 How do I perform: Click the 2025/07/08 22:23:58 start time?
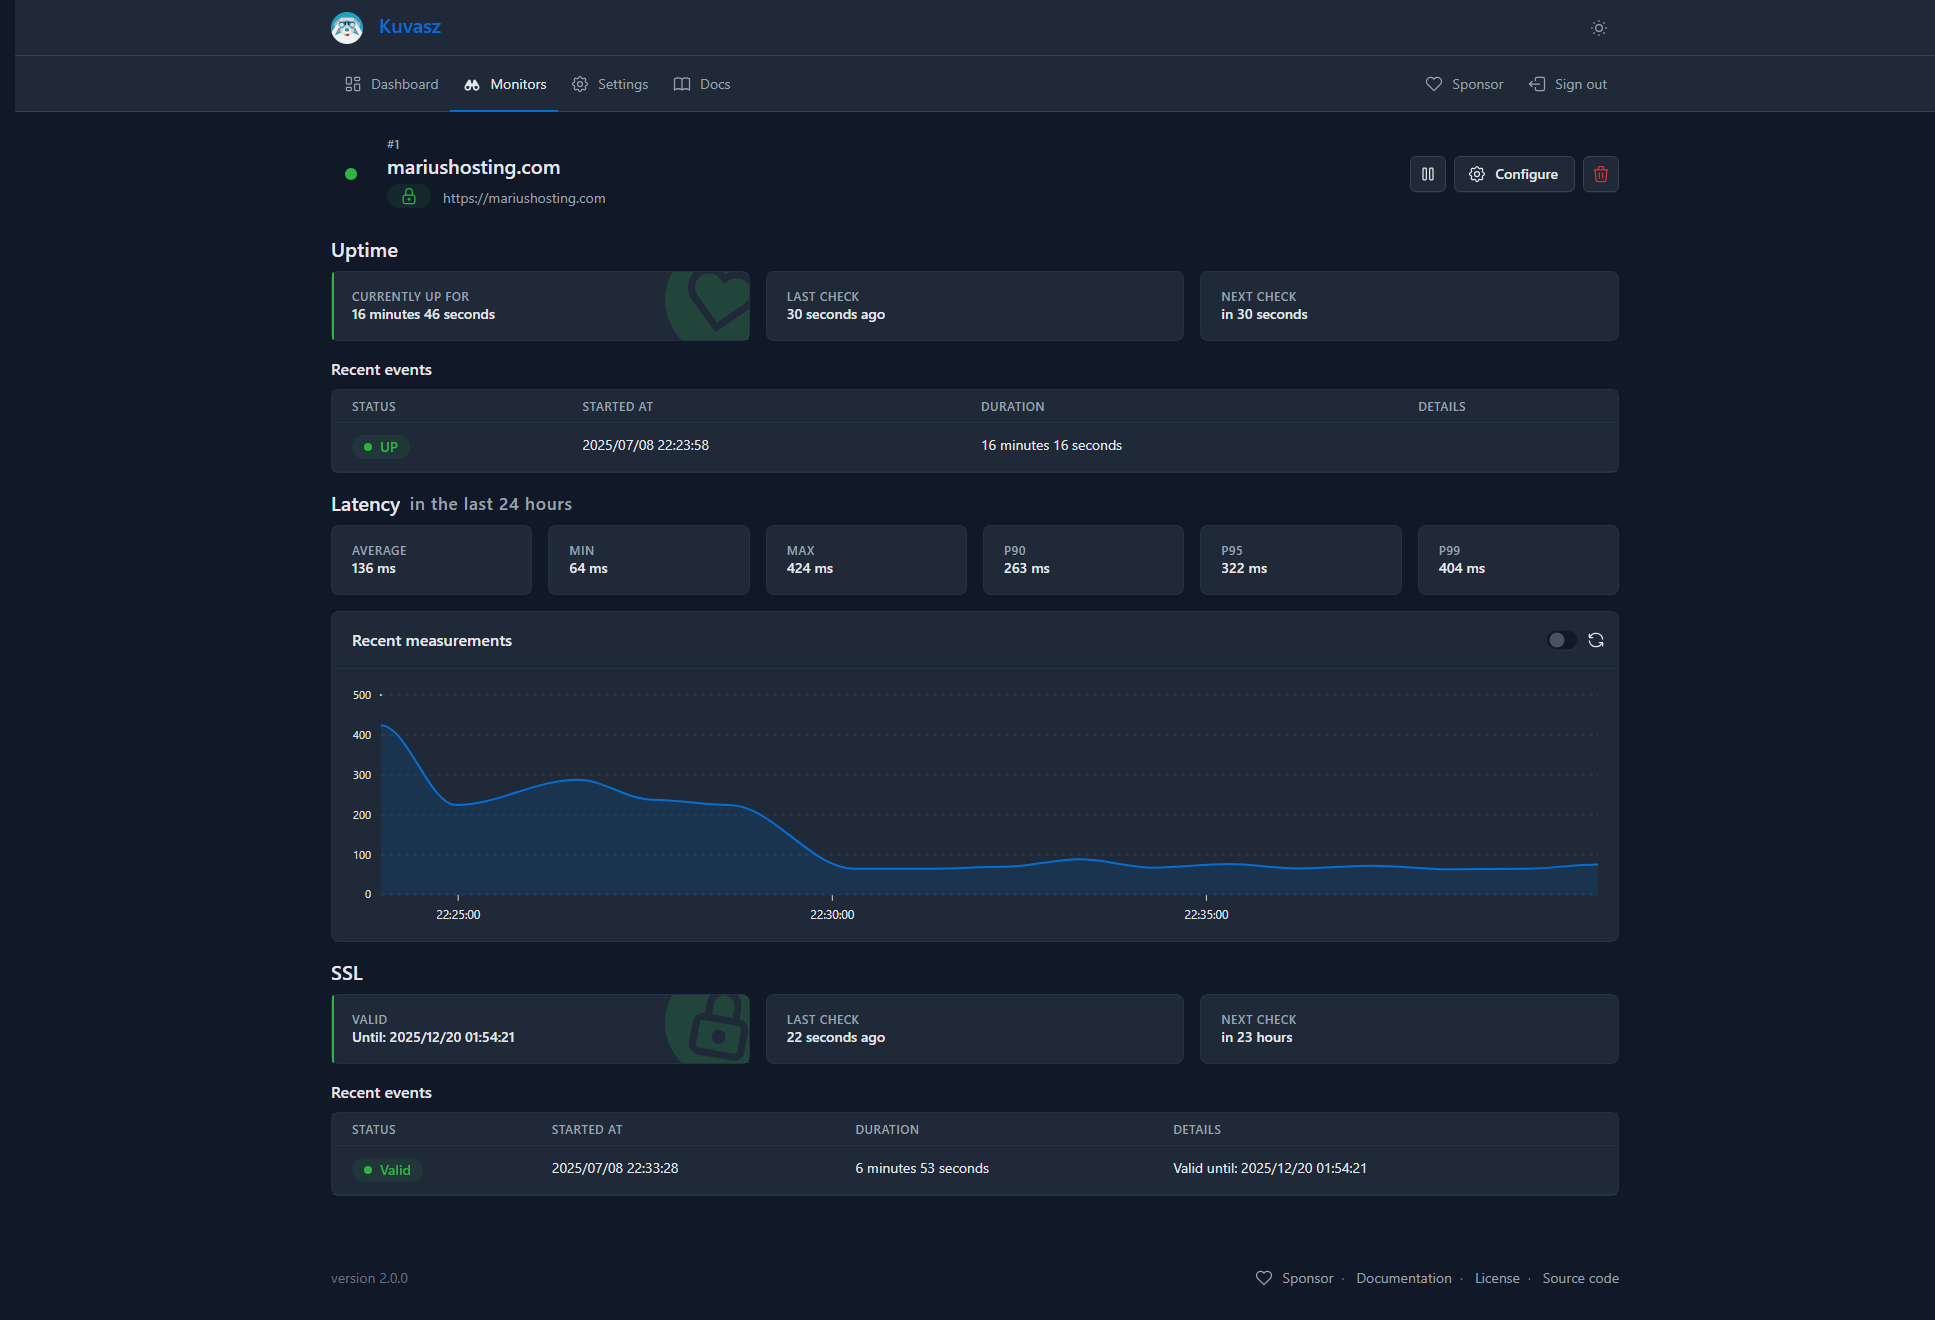646,445
